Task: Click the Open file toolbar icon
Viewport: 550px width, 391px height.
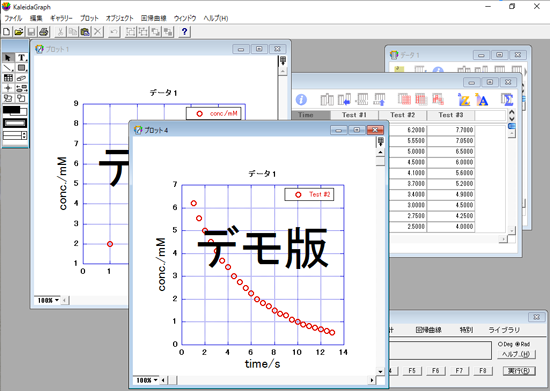Action: 19,32
